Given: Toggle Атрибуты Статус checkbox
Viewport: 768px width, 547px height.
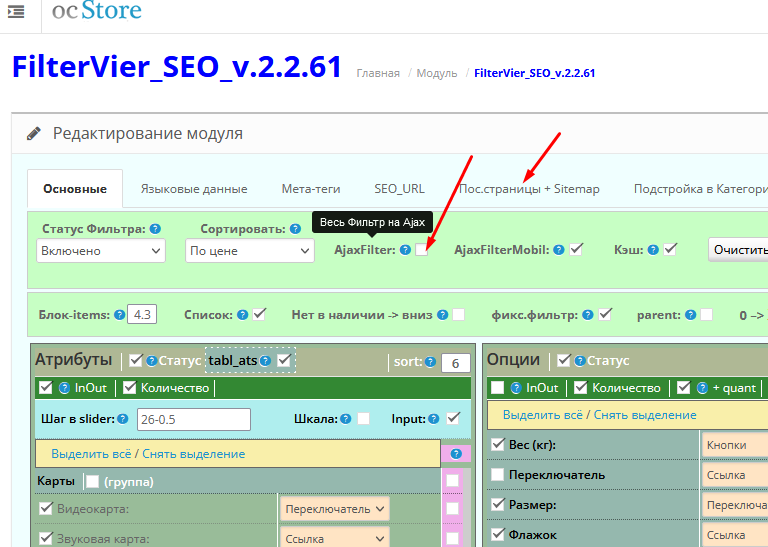Looking at the screenshot, I should [136, 360].
